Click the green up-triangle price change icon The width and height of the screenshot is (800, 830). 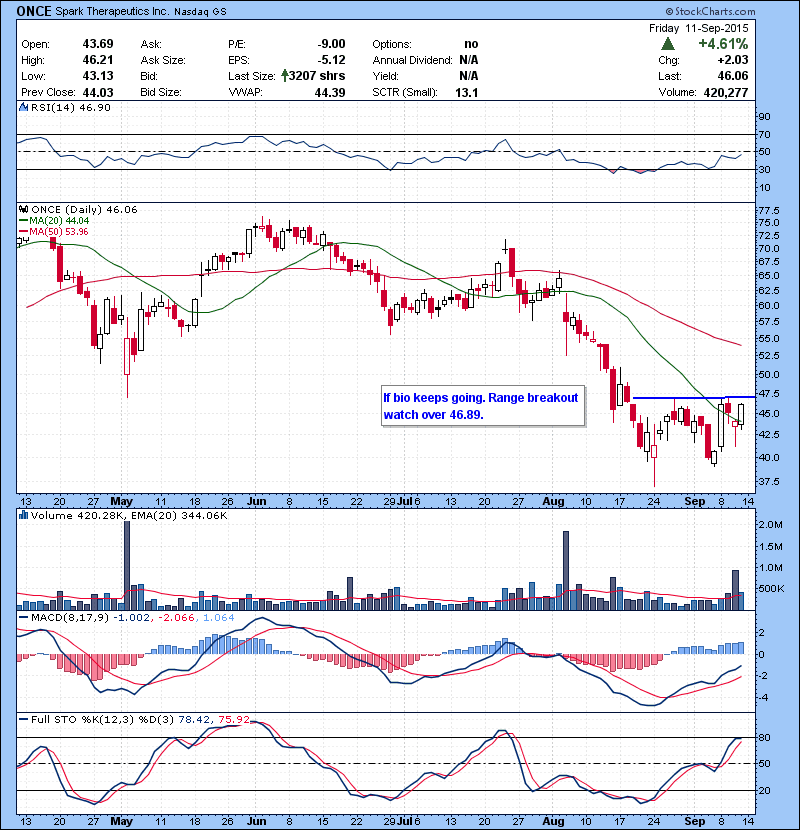668,43
